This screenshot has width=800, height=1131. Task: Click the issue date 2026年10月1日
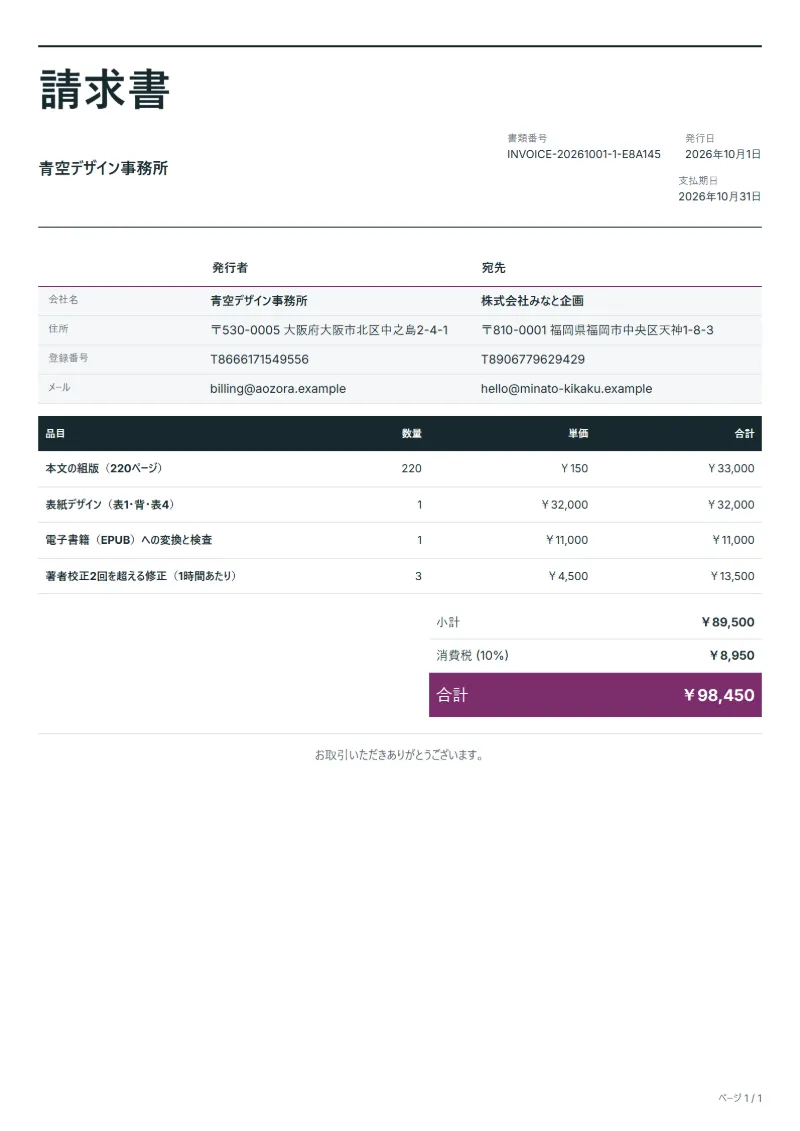coord(723,154)
